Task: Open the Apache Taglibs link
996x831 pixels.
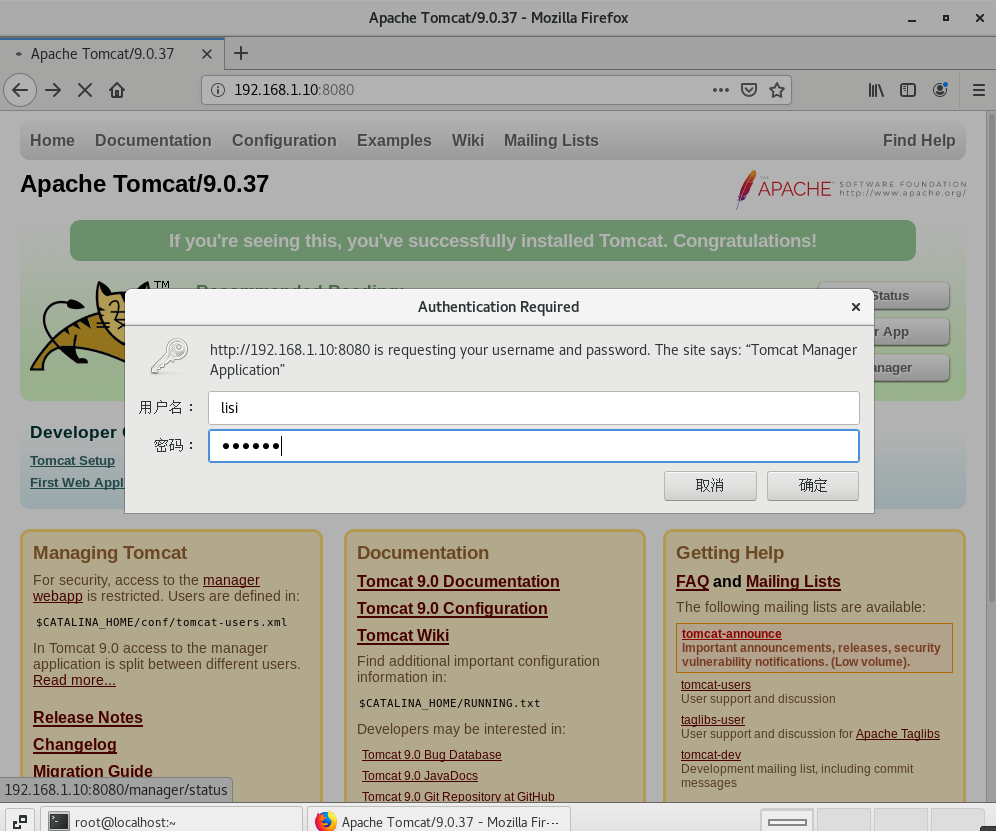Action: click(898, 734)
